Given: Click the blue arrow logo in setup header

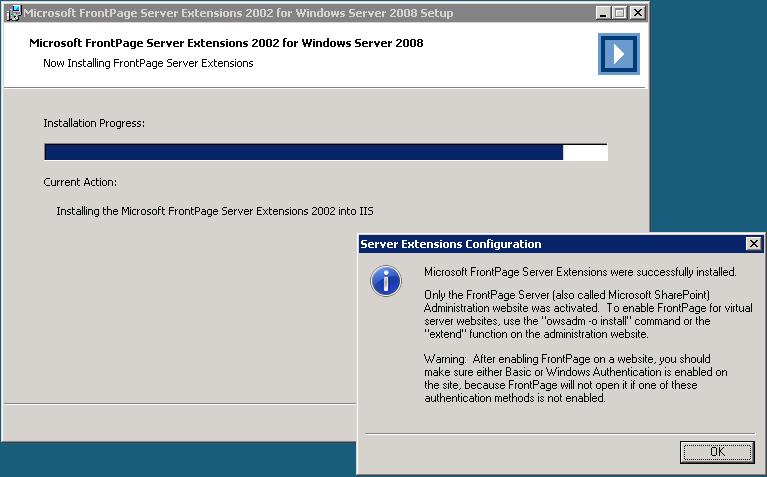Looking at the screenshot, I should pyautogui.click(x=619, y=54).
